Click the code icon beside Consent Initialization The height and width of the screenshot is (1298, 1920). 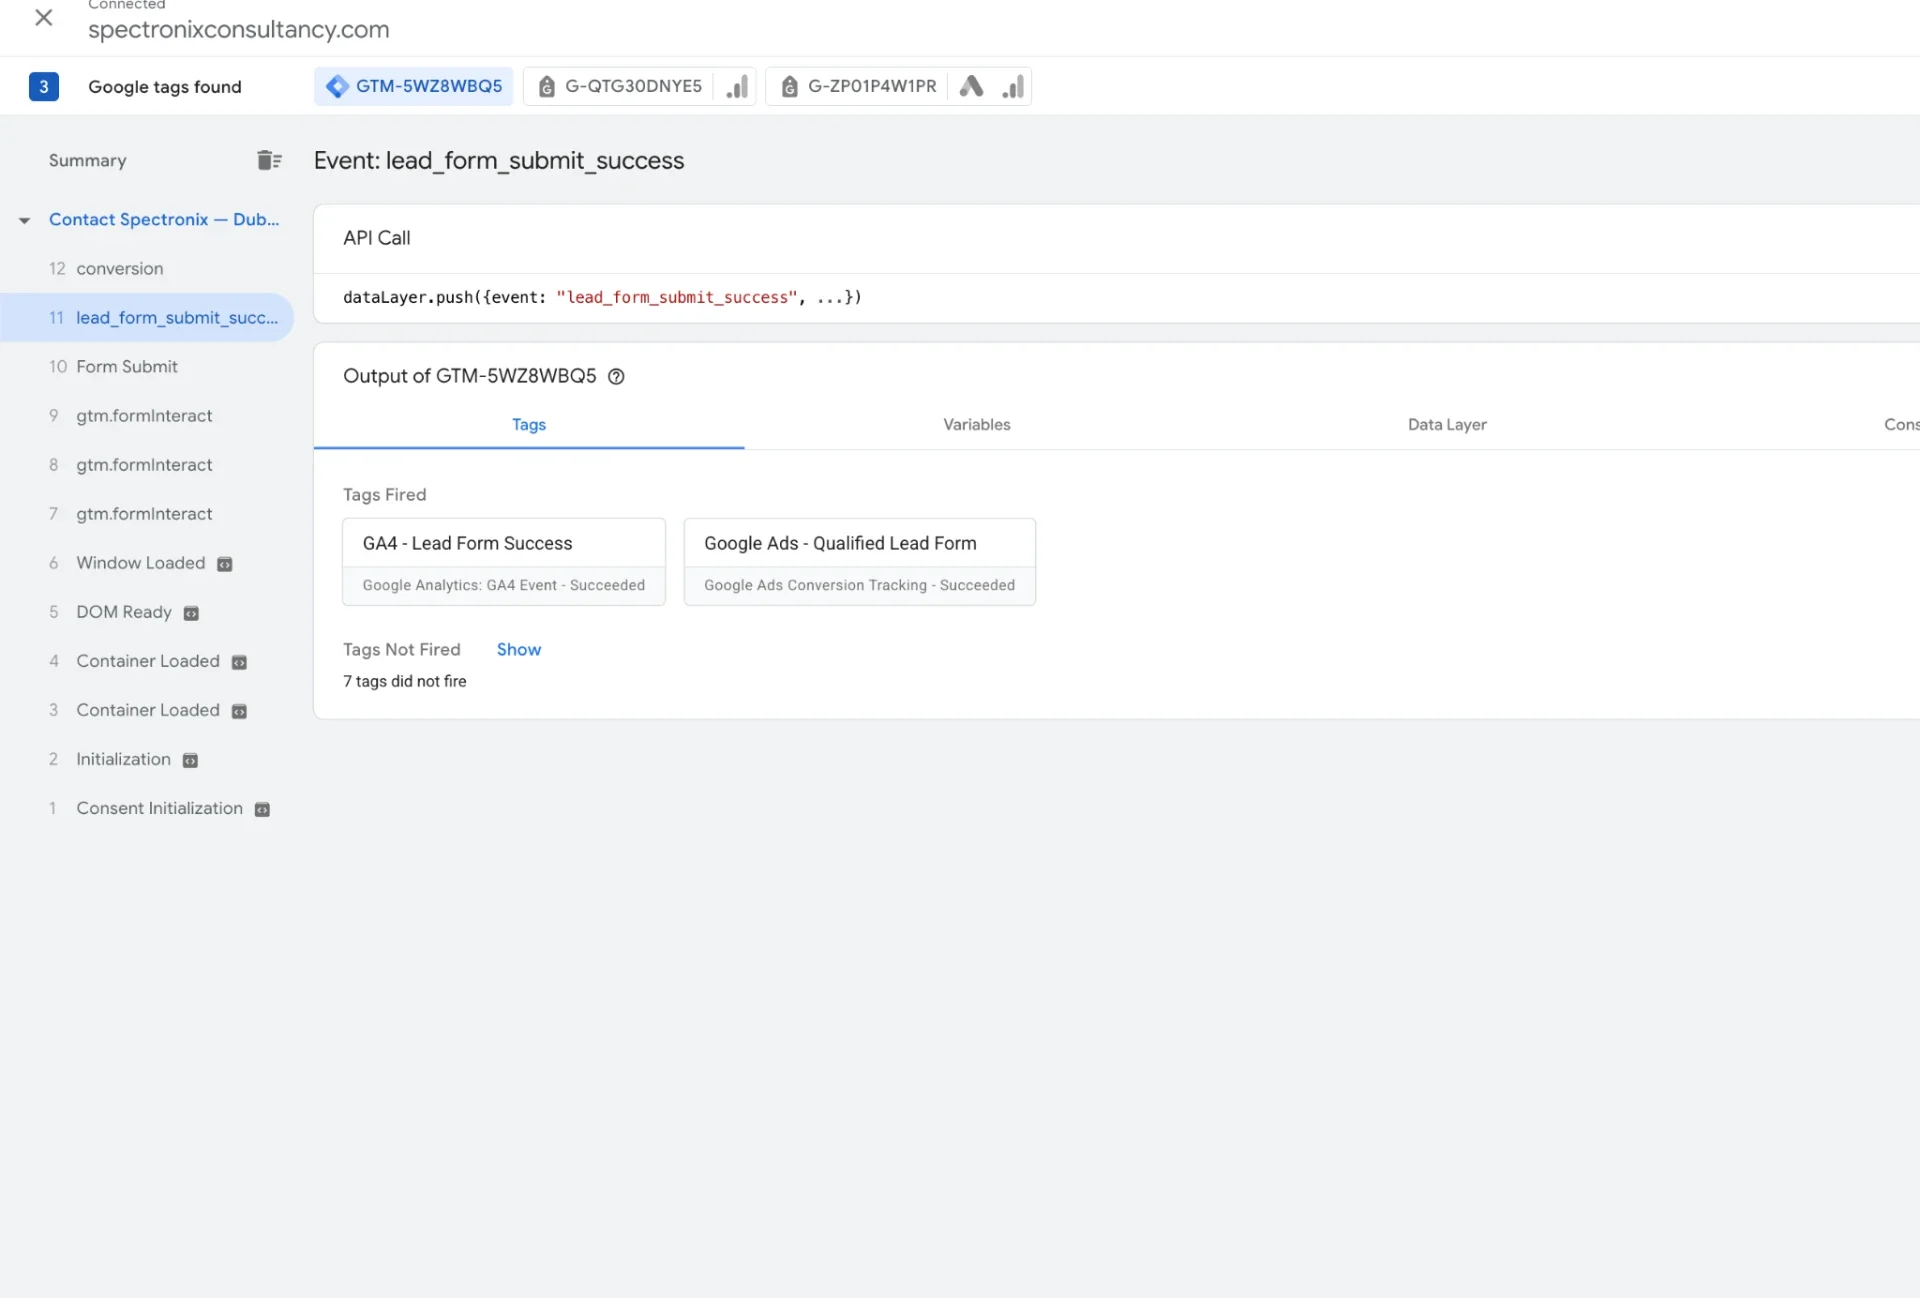(x=262, y=809)
